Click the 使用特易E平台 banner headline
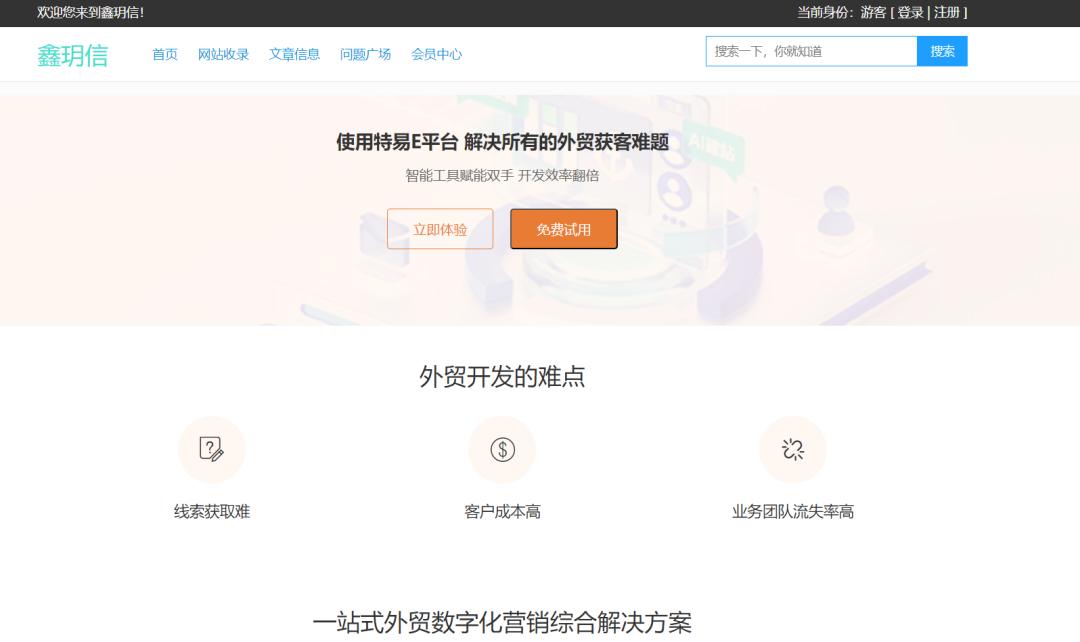This screenshot has width=1080, height=642. coord(502,142)
